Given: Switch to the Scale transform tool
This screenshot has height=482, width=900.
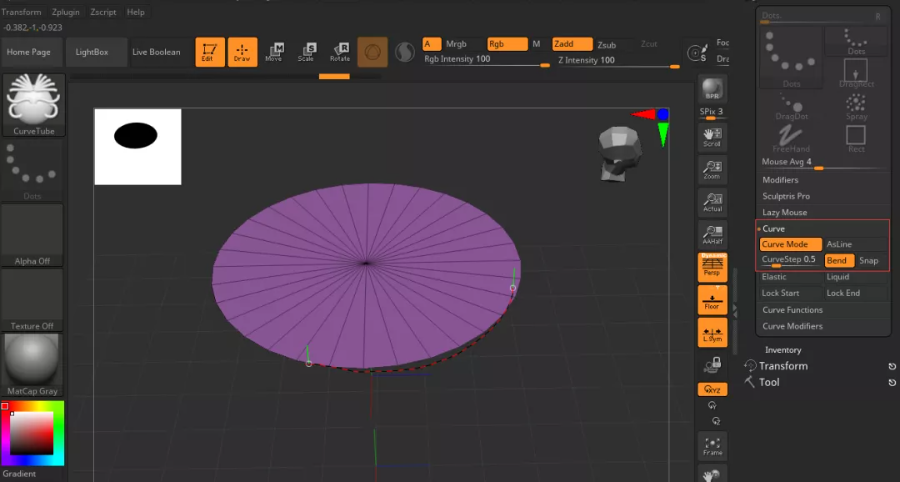Looking at the screenshot, I should tap(307, 52).
